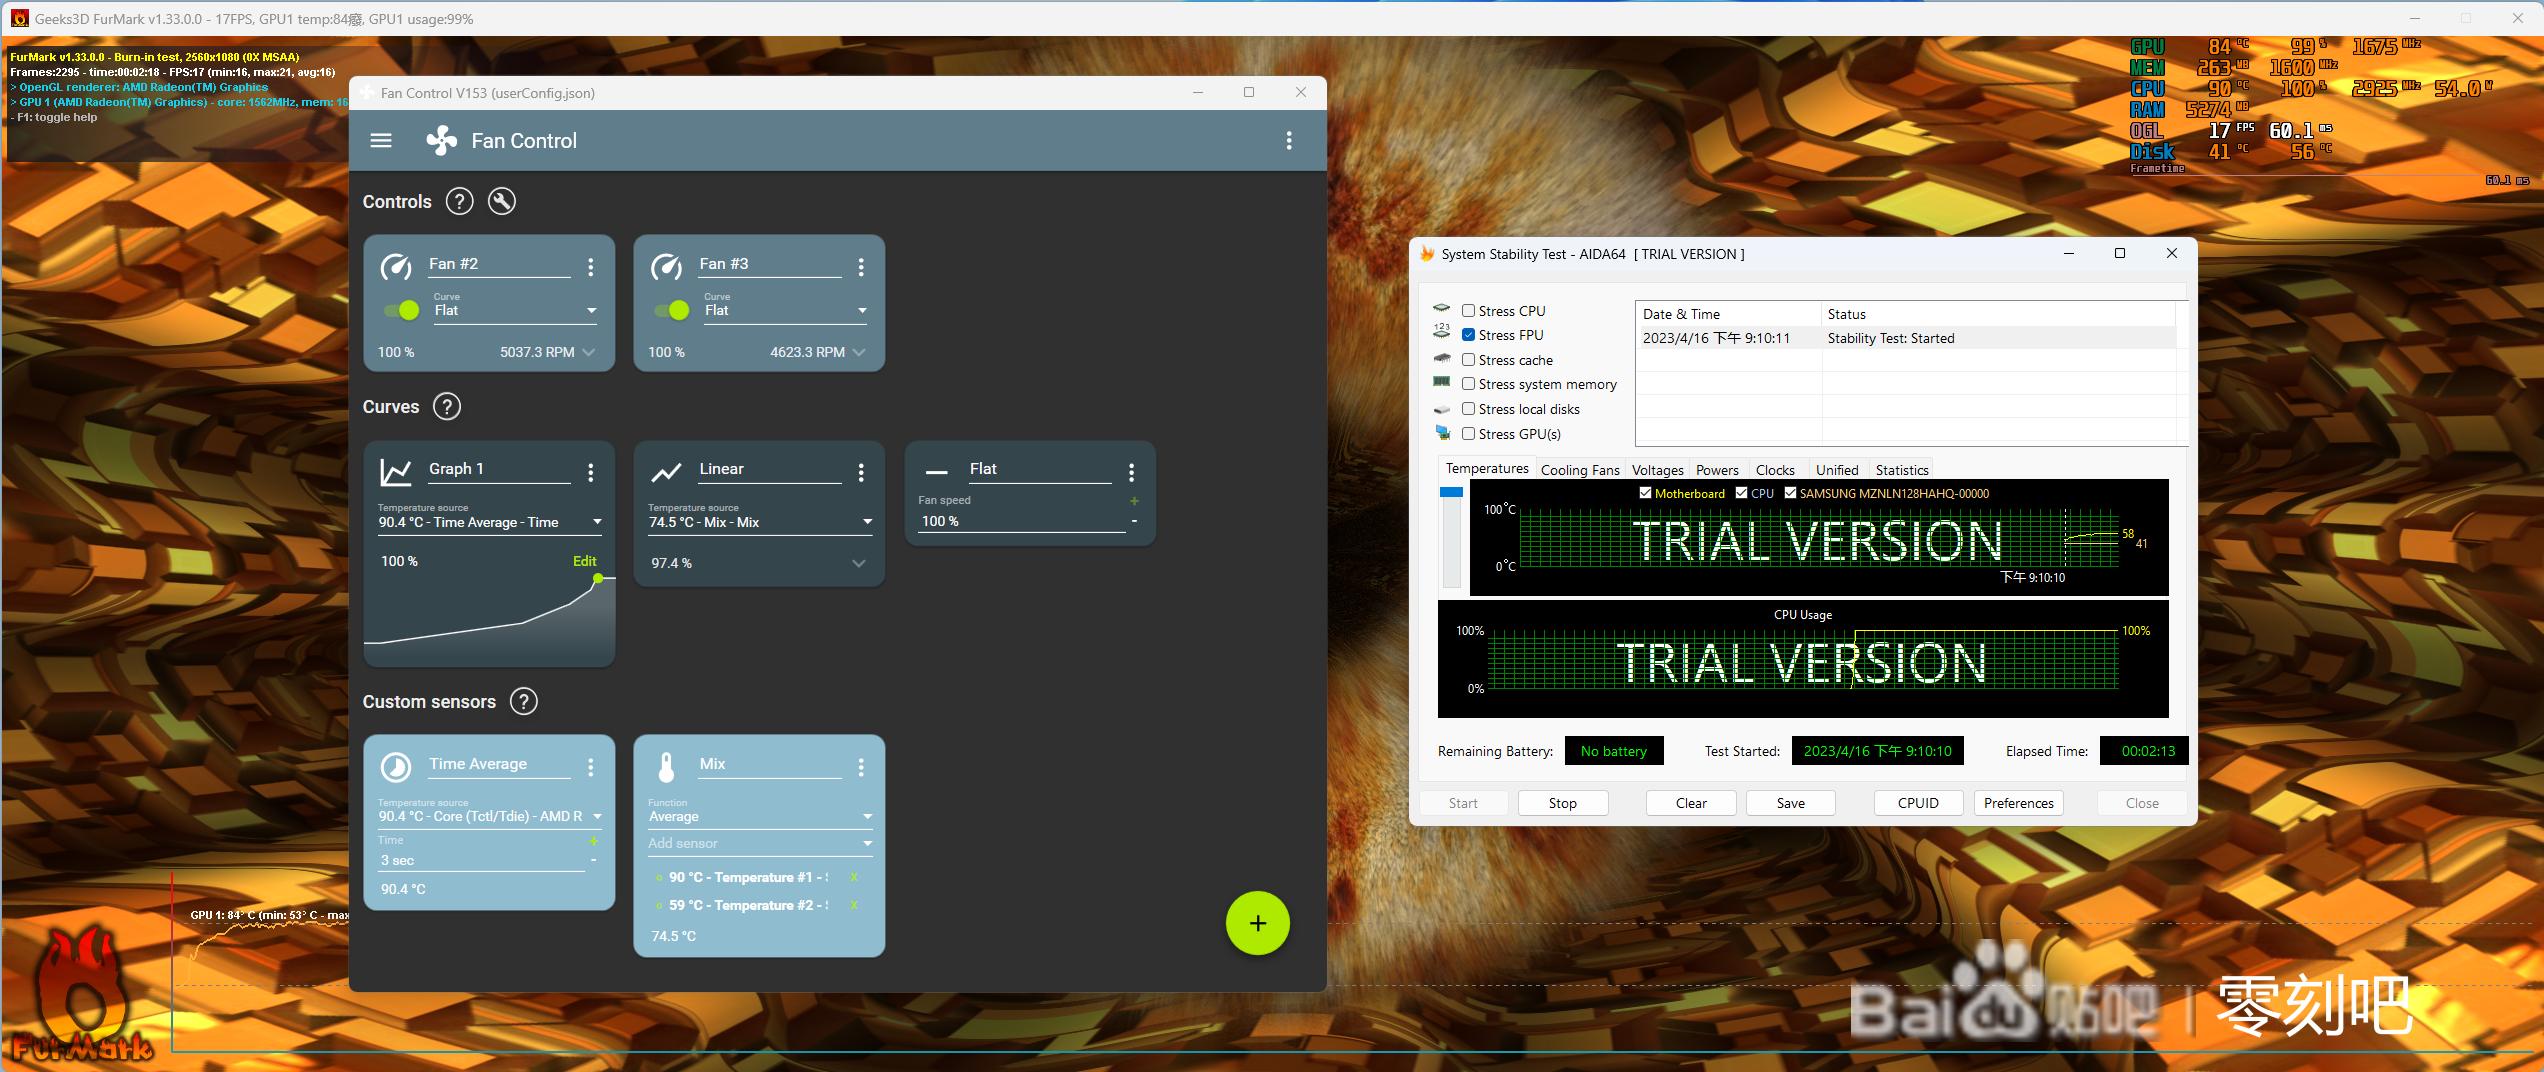Image resolution: width=2544 pixels, height=1072 pixels.
Task: Click the Mix thermometer icon
Action: coord(666,767)
